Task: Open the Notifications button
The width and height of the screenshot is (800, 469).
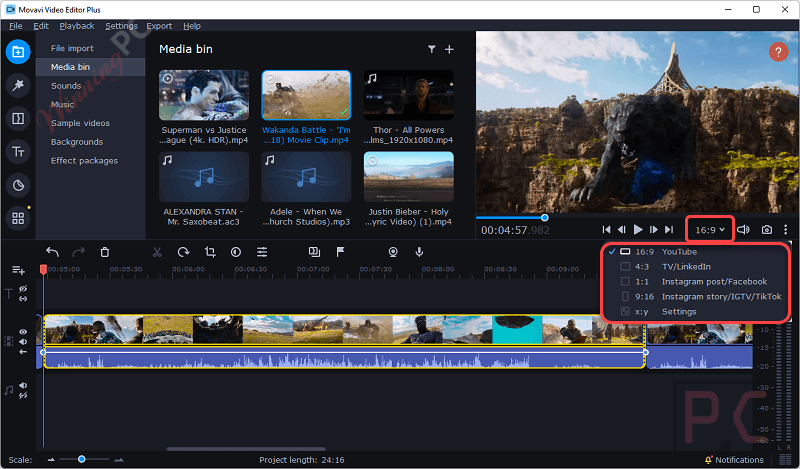Action: pos(734,460)
